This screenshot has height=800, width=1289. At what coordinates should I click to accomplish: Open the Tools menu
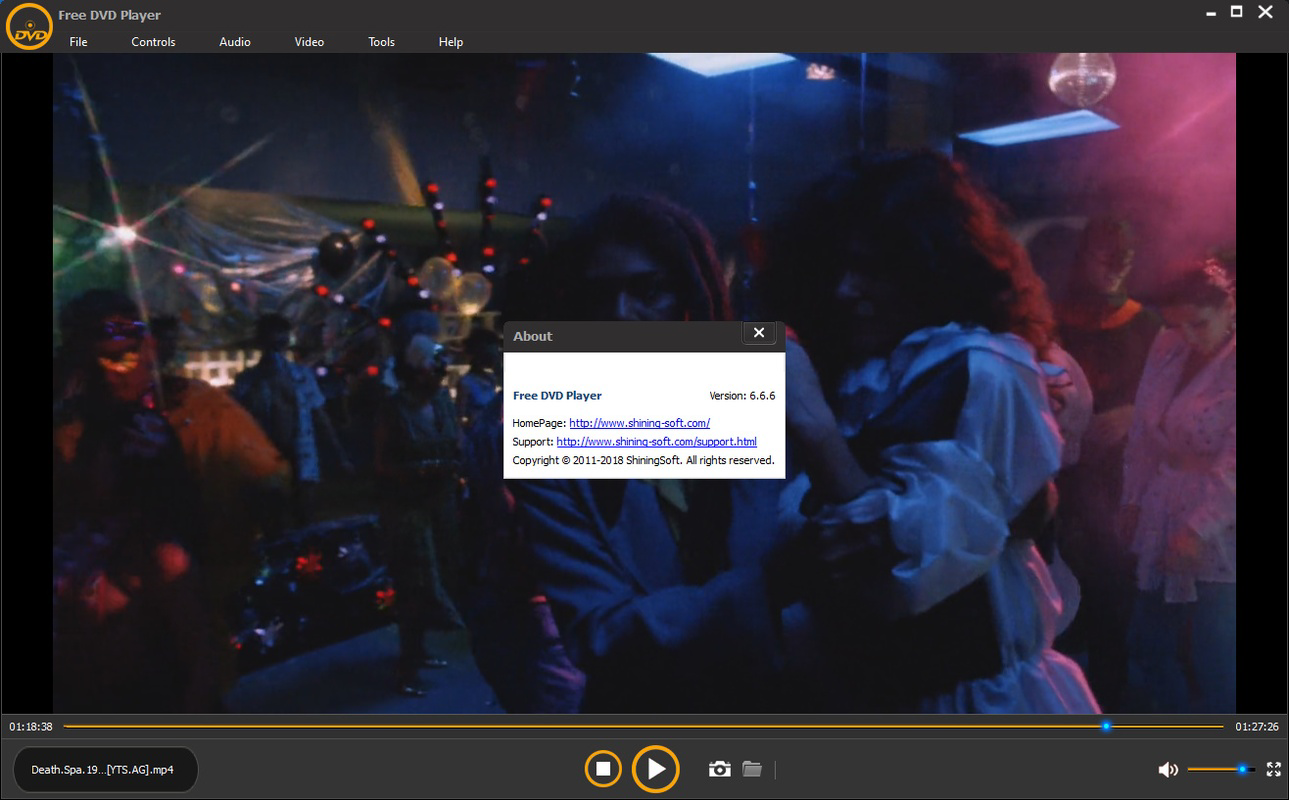pyautogui.click(x=381, y=42)
